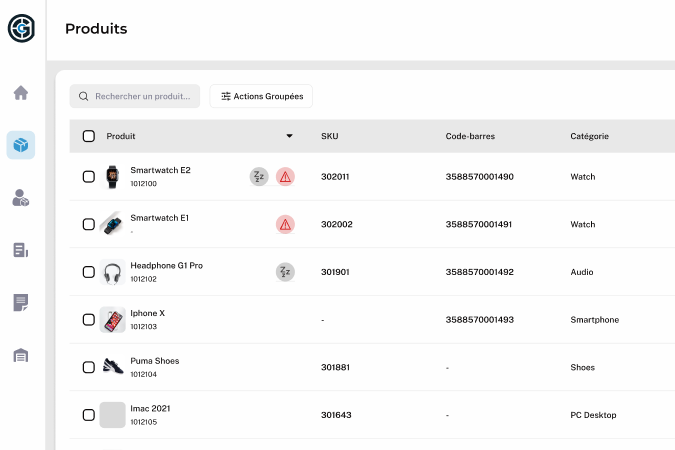The image size is (675, 450).
Task: Click the Code-barres column header
Action: pyautogui.click(x=470, y=136)
